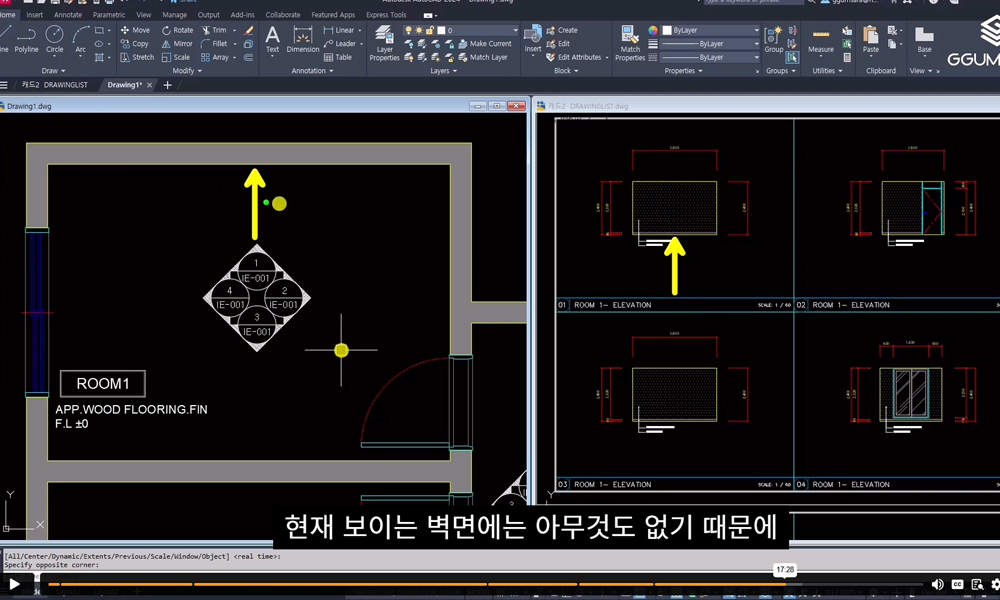Create new drawing tab with plus
The image size is (1000, 600).
click(168, 85)
